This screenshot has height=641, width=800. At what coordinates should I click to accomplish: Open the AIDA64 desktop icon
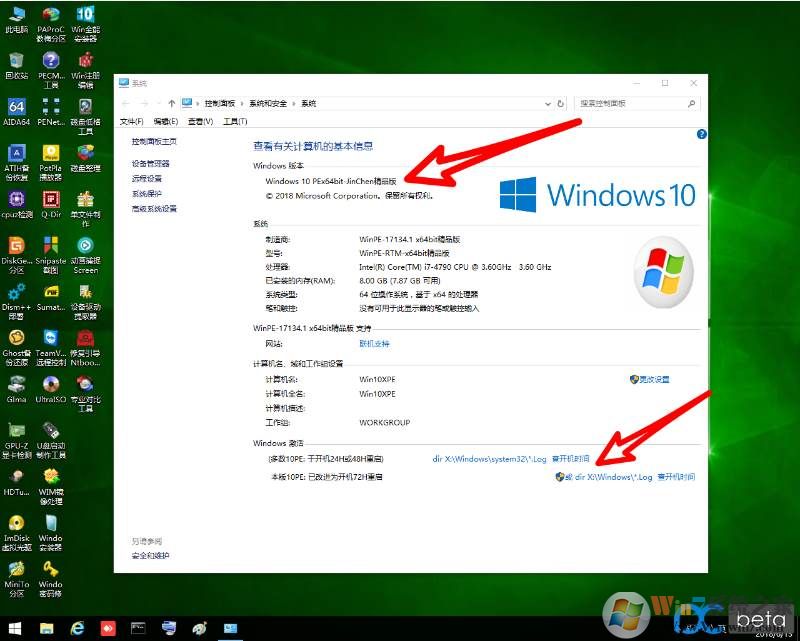(x=16, y=108)
